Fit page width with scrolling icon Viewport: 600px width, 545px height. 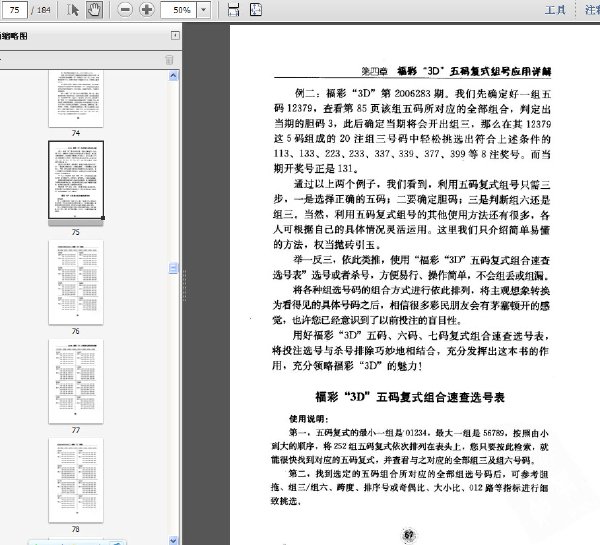pos(234,10)
